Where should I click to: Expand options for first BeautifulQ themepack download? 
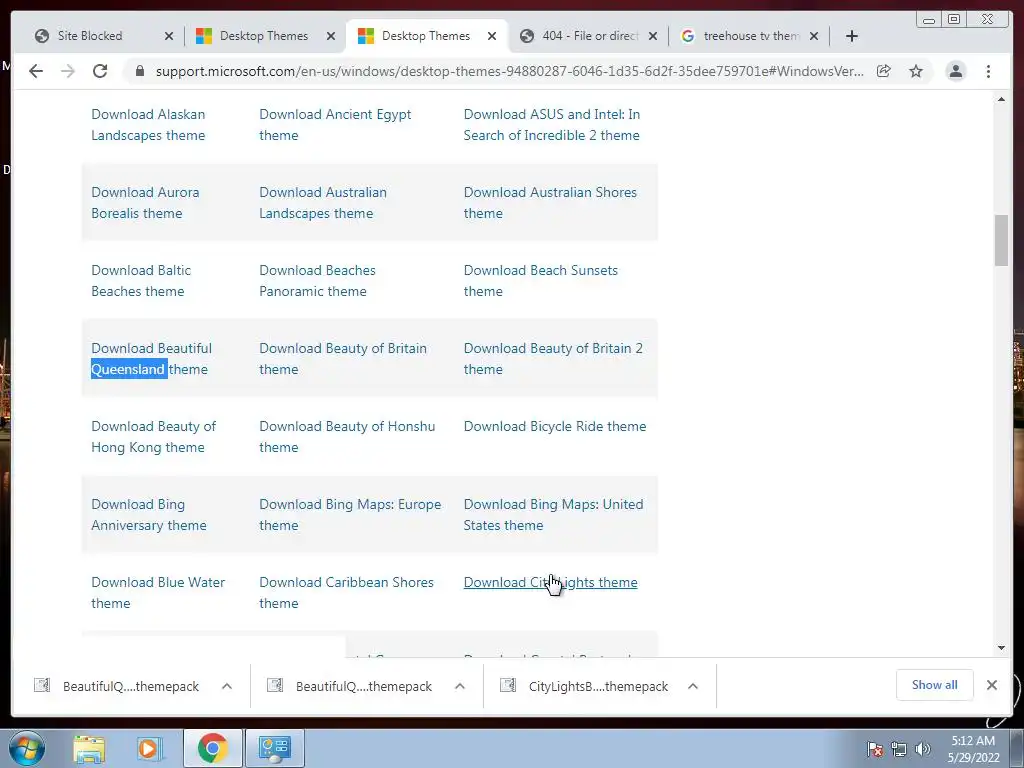227,686
